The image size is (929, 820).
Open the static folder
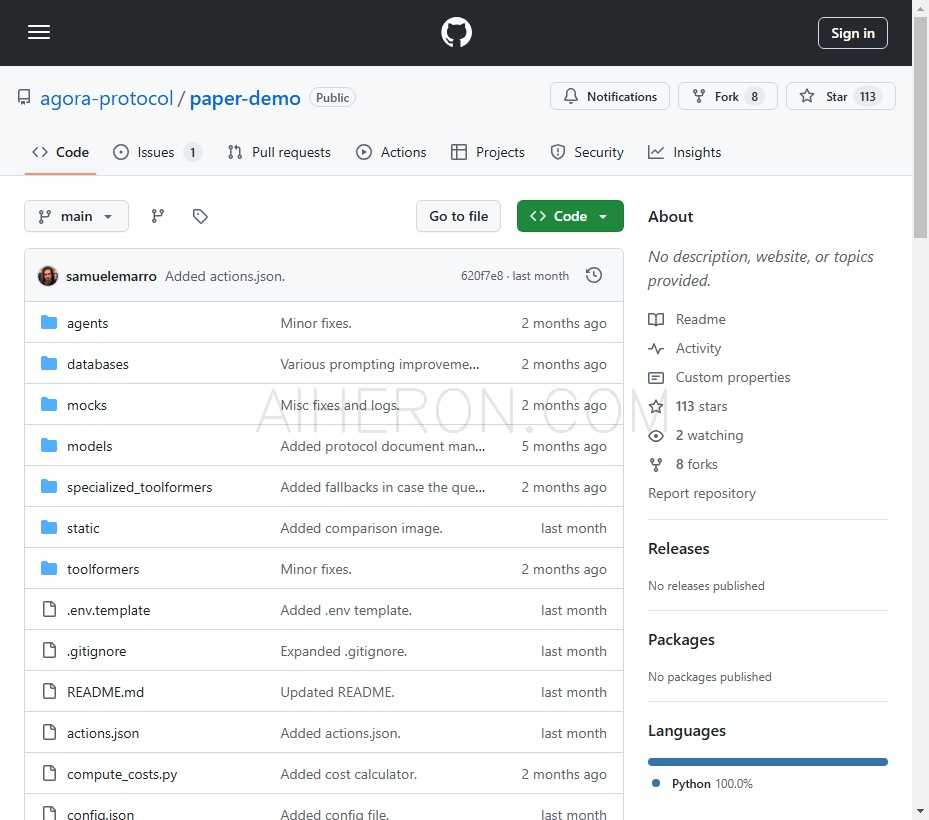click(83, 528)
